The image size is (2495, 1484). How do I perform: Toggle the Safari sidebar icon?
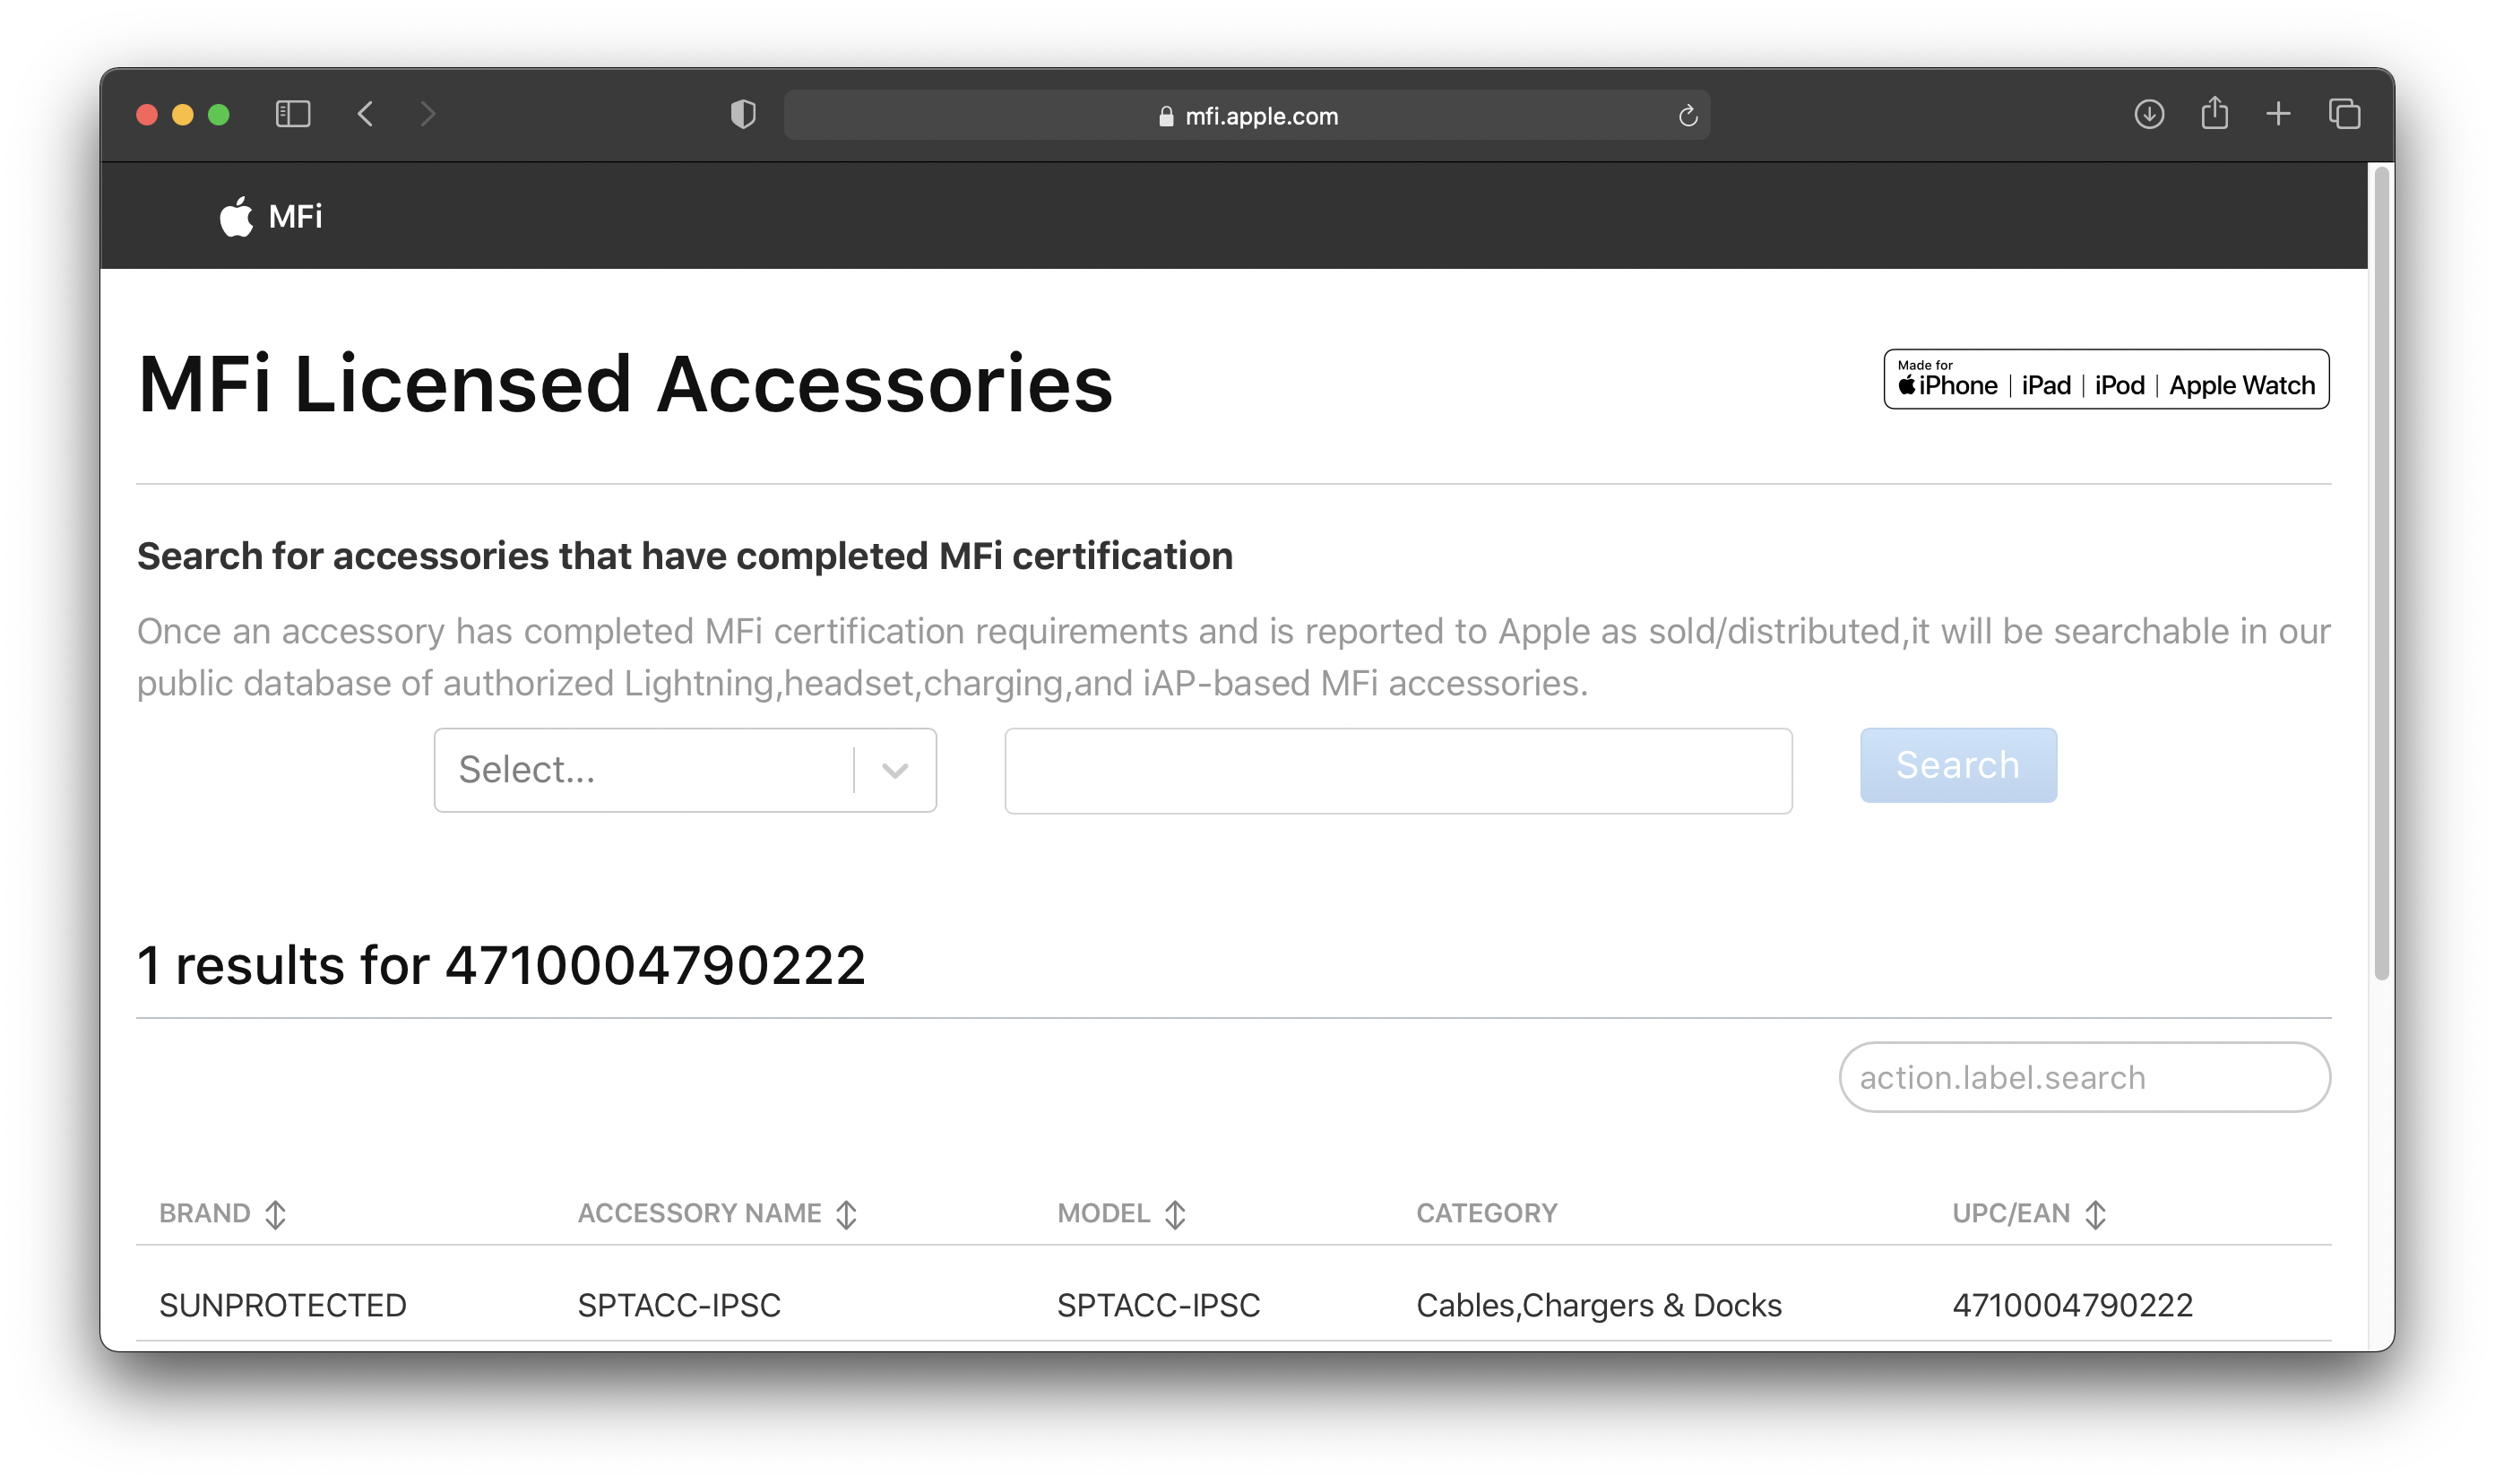click(293, 114)
